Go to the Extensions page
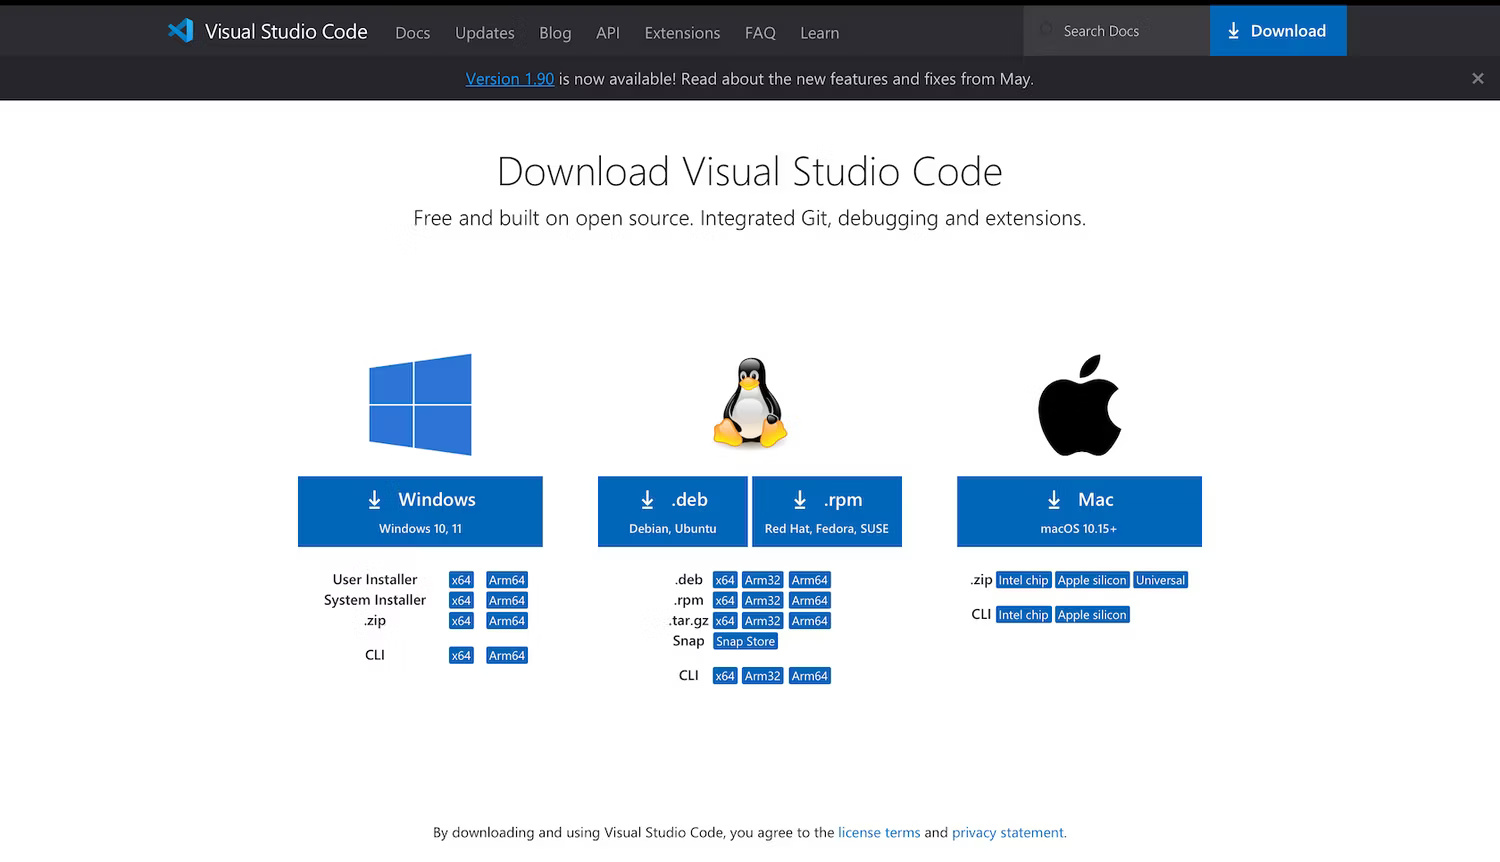This screenshot has height=862, width=1500. (x=682, y=33)
